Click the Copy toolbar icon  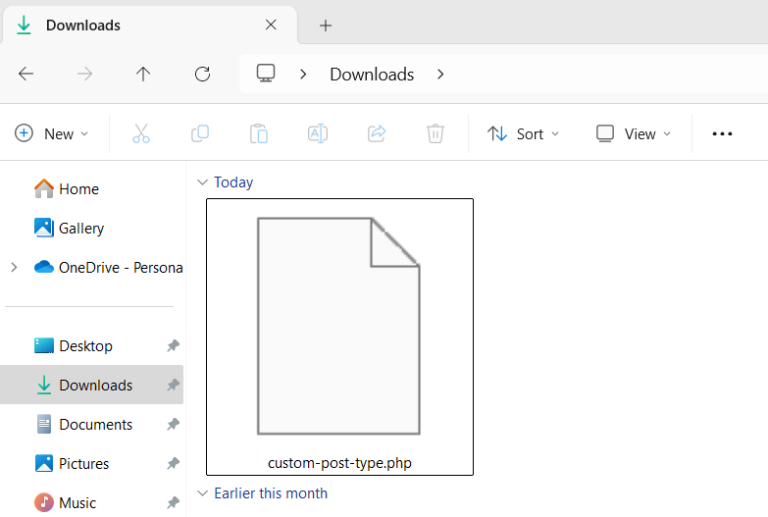200,133
